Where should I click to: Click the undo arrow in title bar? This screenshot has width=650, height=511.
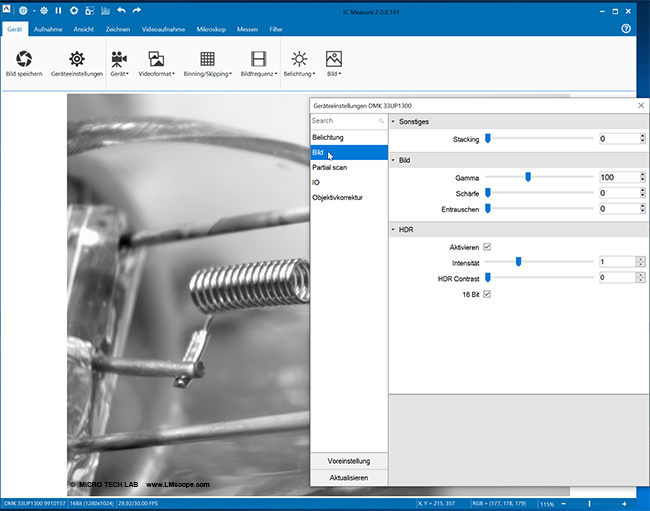[121, 11]
